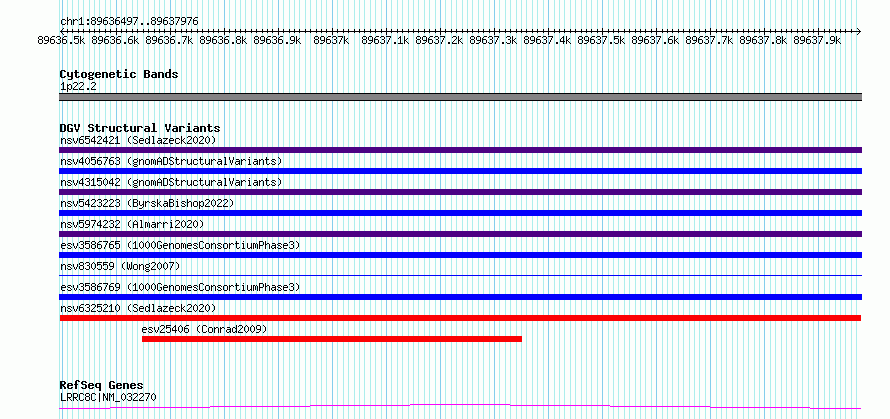890x419 pixels.
Task: Click the Cytogenetic Bands track title
Action: 119,74
